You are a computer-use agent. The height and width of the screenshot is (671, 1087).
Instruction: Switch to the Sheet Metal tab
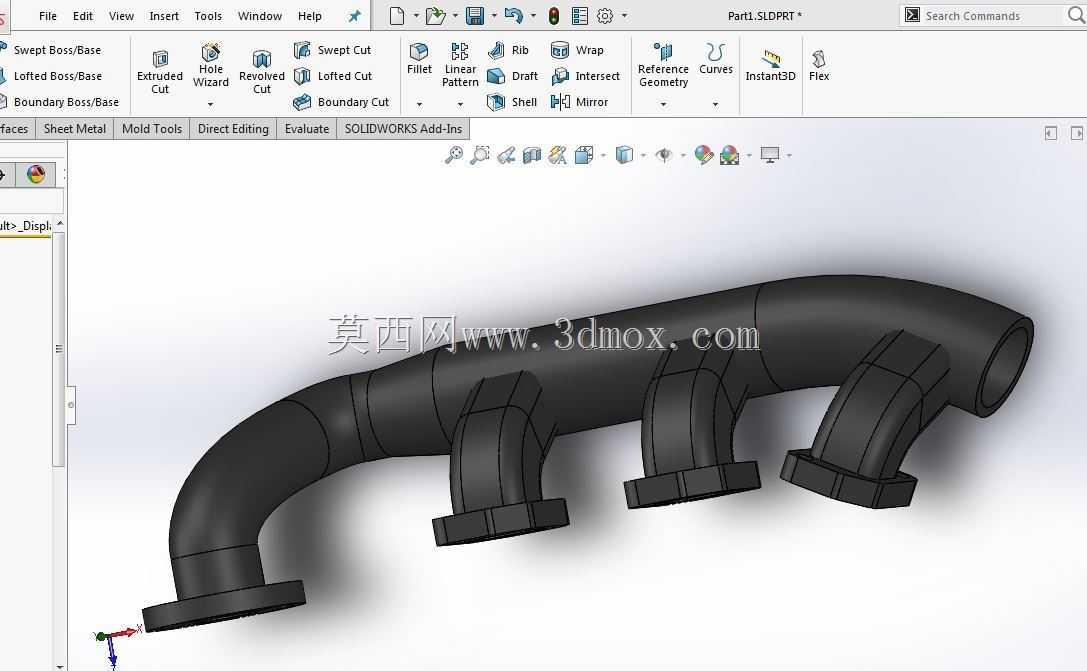click(75, 129)
